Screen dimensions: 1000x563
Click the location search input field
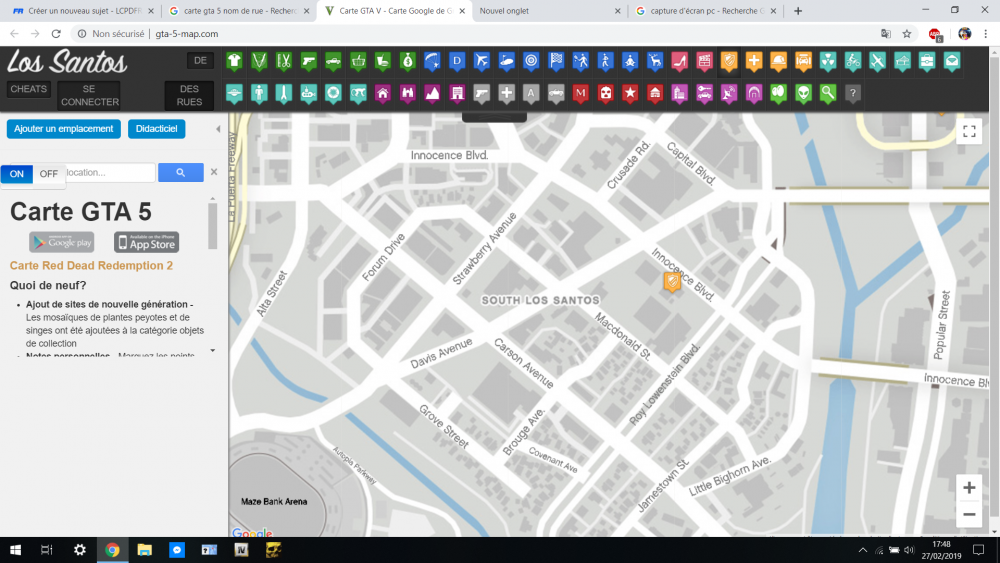tap(110, 172)
